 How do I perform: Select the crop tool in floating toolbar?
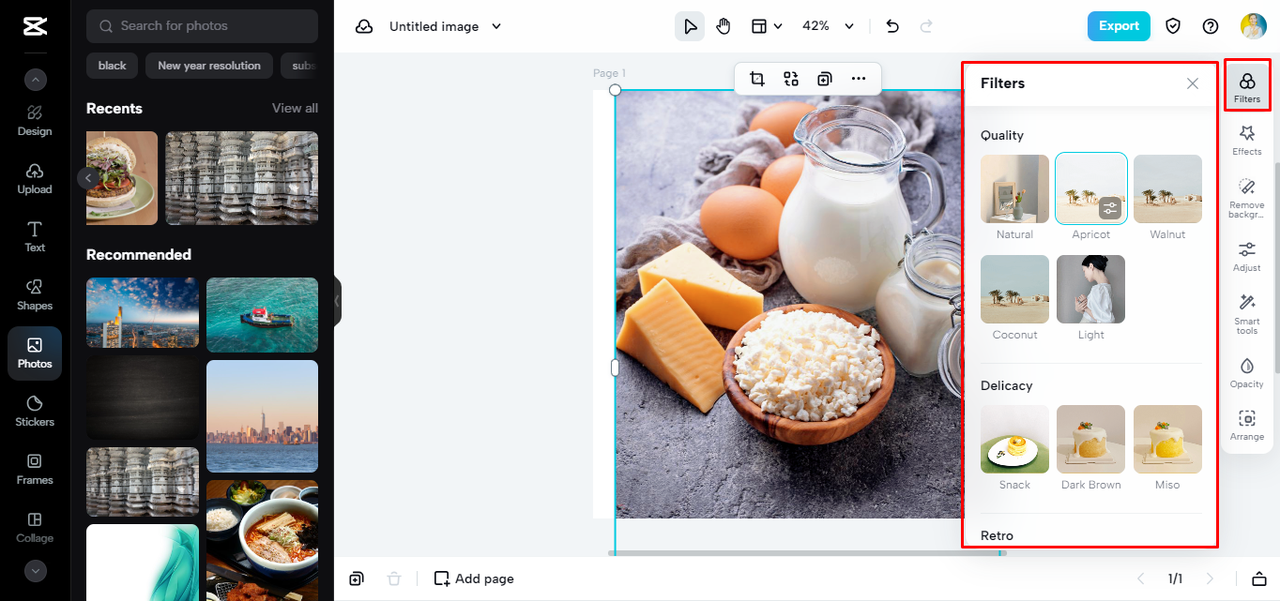[757, 79]
